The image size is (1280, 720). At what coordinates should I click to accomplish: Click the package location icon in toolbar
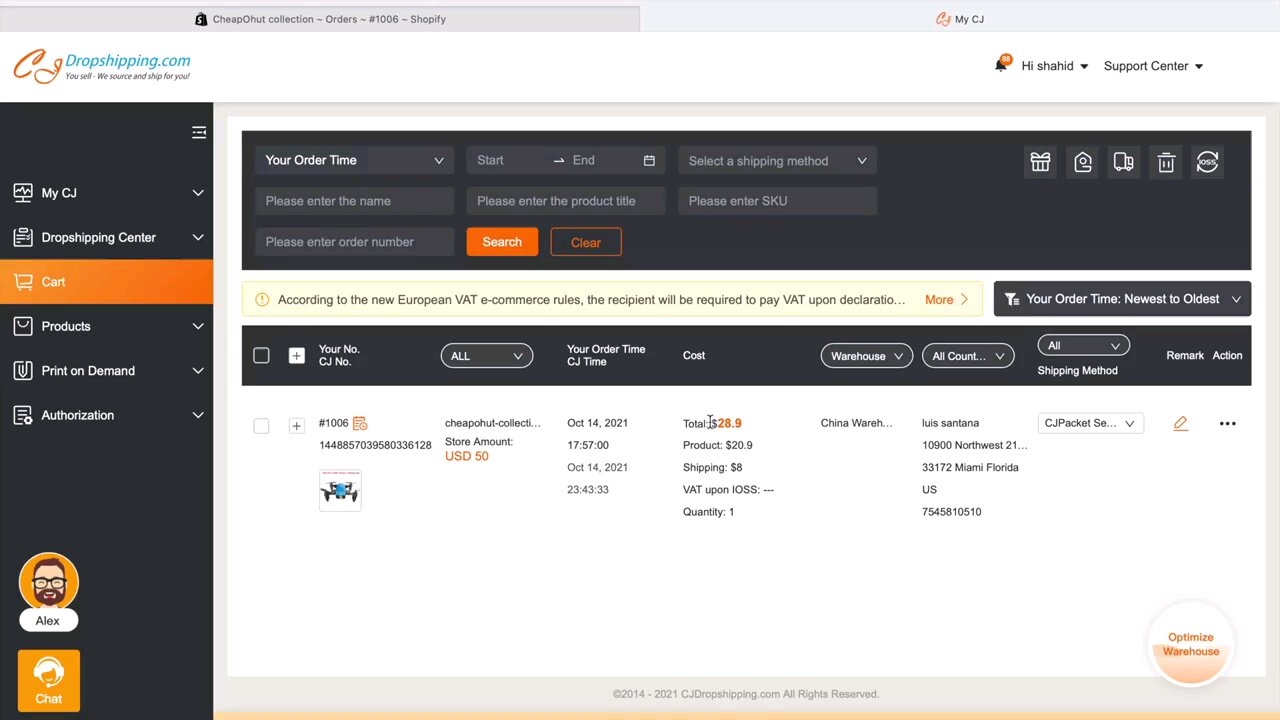tap(1083, 162)
